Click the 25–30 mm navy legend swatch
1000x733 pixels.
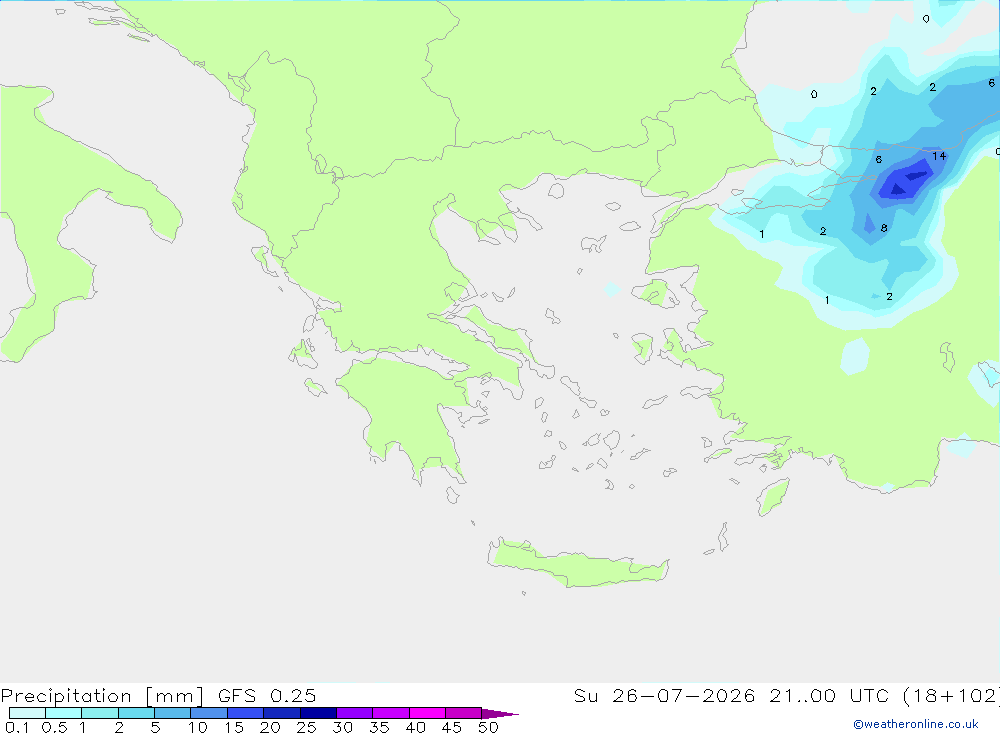[x=318, y=713]
